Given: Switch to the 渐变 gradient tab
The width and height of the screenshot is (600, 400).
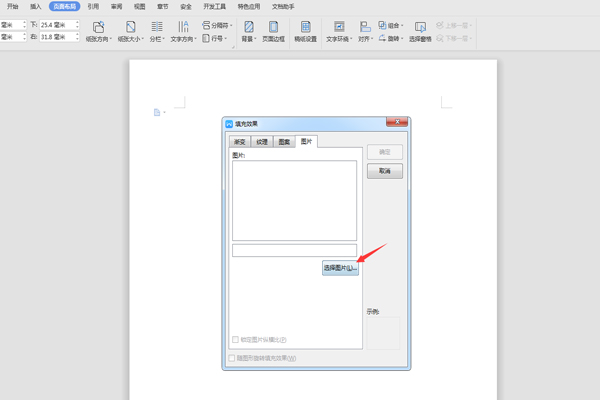Looking at the screenshot, I should [239, 142].
